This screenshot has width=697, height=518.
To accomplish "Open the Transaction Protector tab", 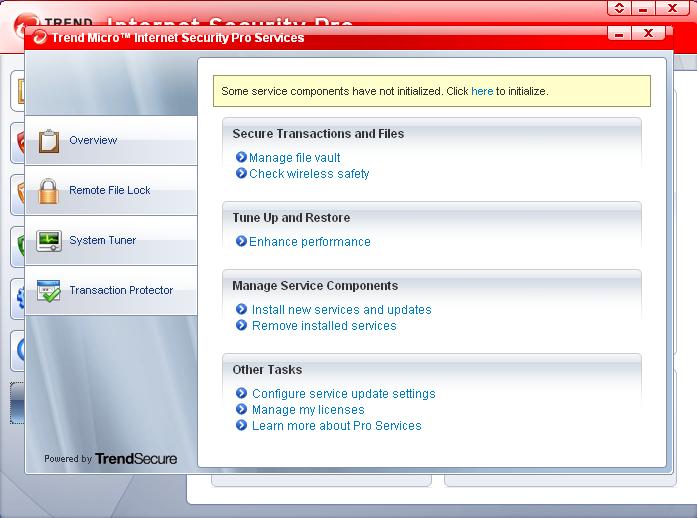I will click(111, 291).
